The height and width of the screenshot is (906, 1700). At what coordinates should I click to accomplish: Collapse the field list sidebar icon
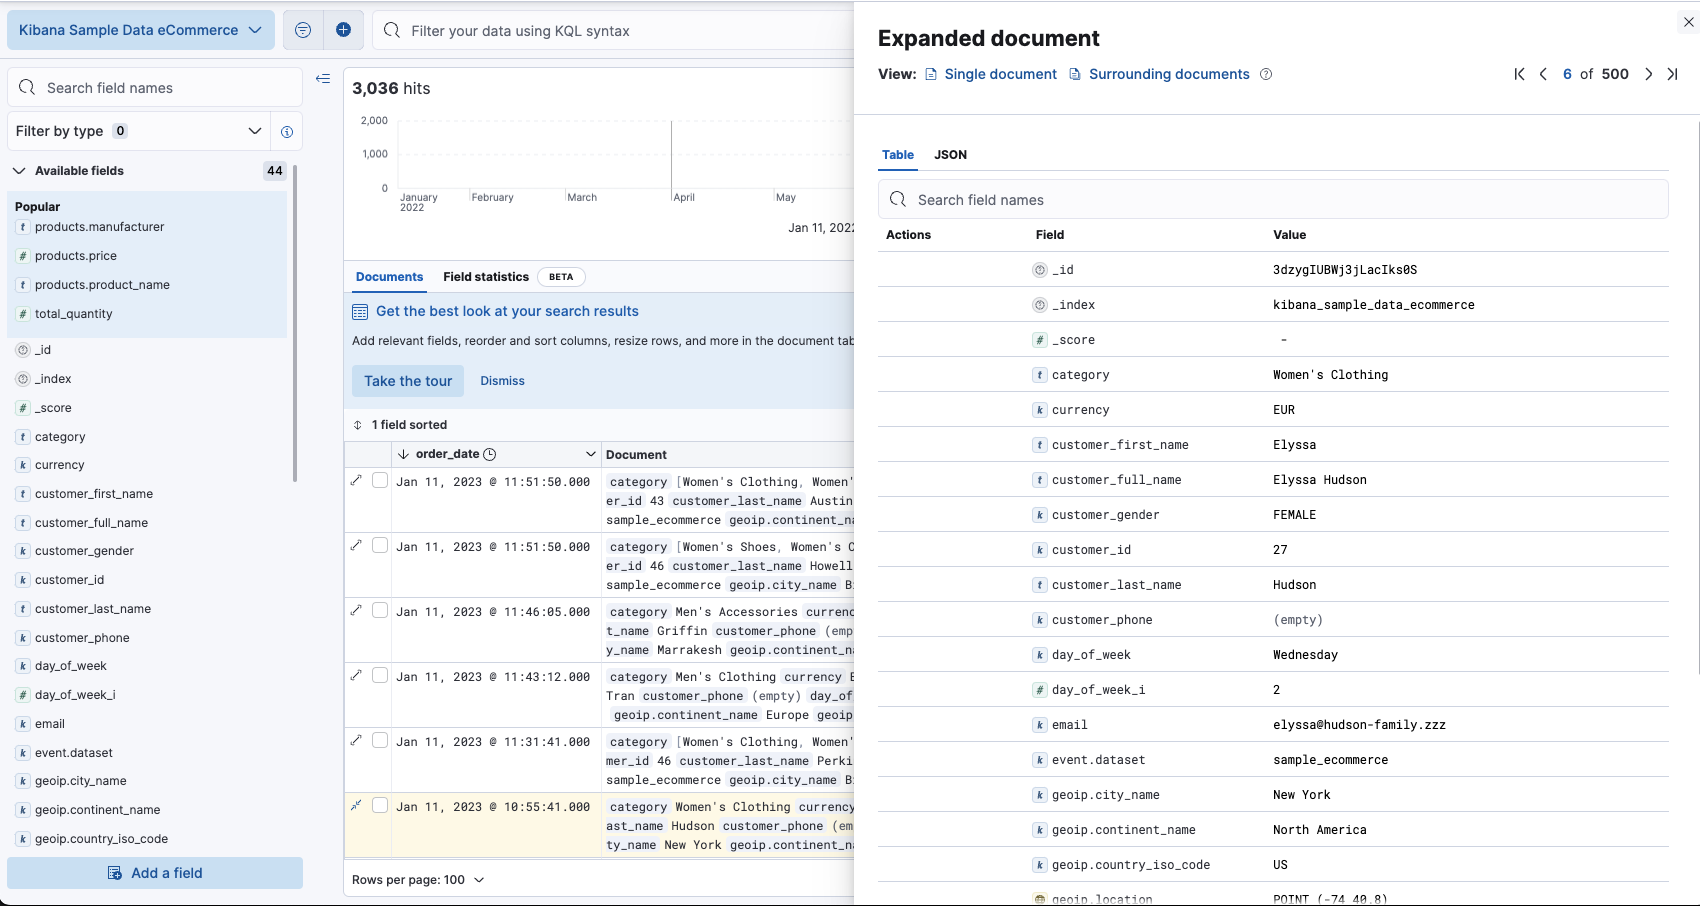pyautogui.click(x=322, y=78)
